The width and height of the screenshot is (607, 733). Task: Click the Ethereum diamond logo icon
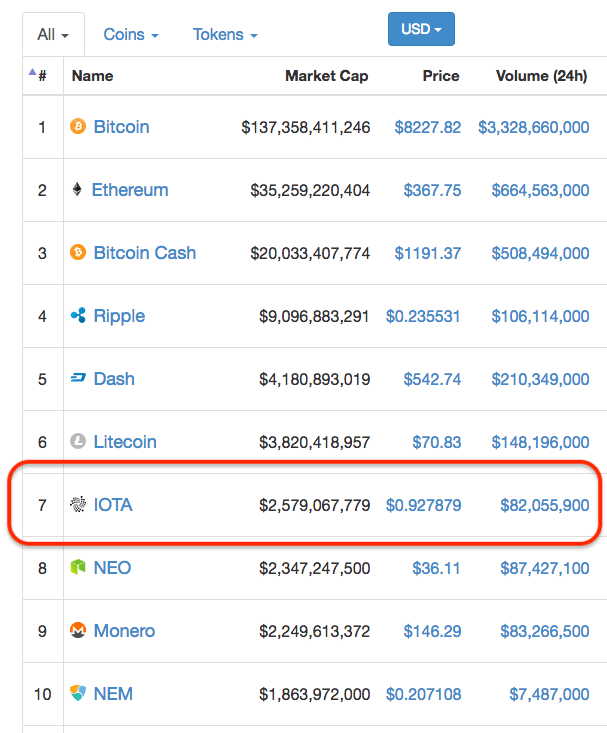(77, 190)
